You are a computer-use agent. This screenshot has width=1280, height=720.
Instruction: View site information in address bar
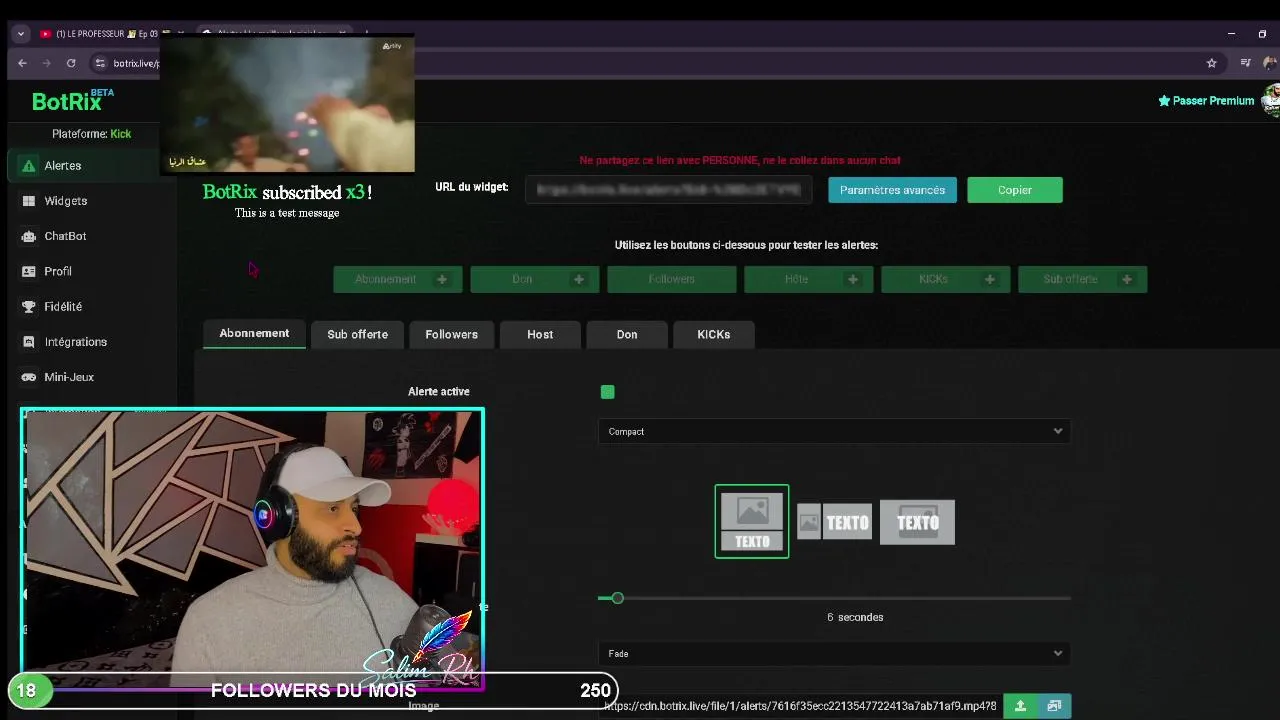tap(99, 63)
